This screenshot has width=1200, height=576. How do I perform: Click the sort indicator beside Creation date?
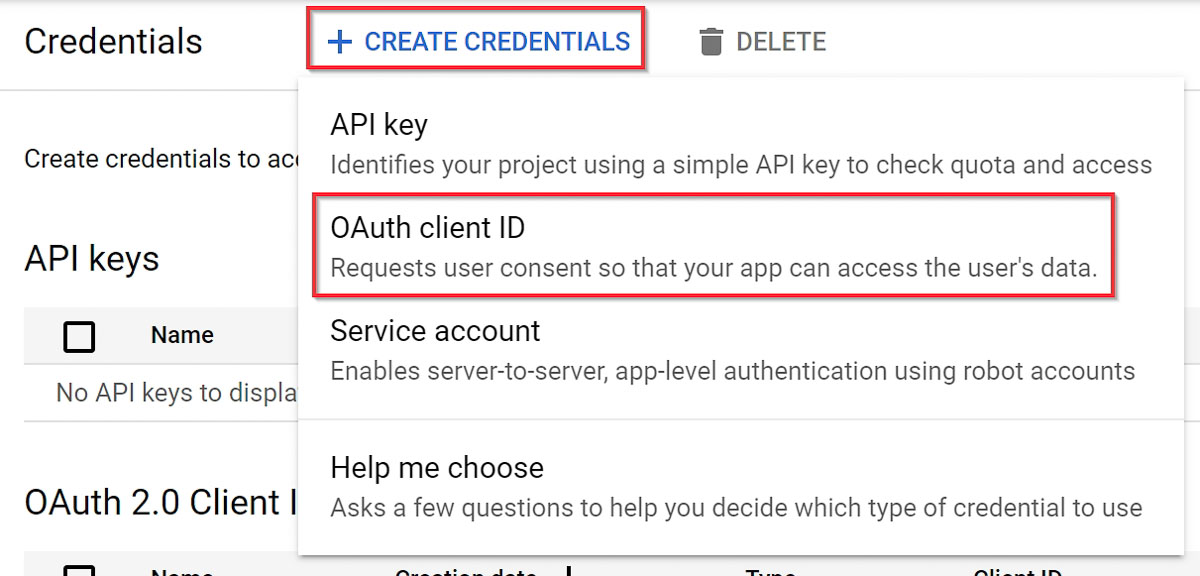pos(567,570)
